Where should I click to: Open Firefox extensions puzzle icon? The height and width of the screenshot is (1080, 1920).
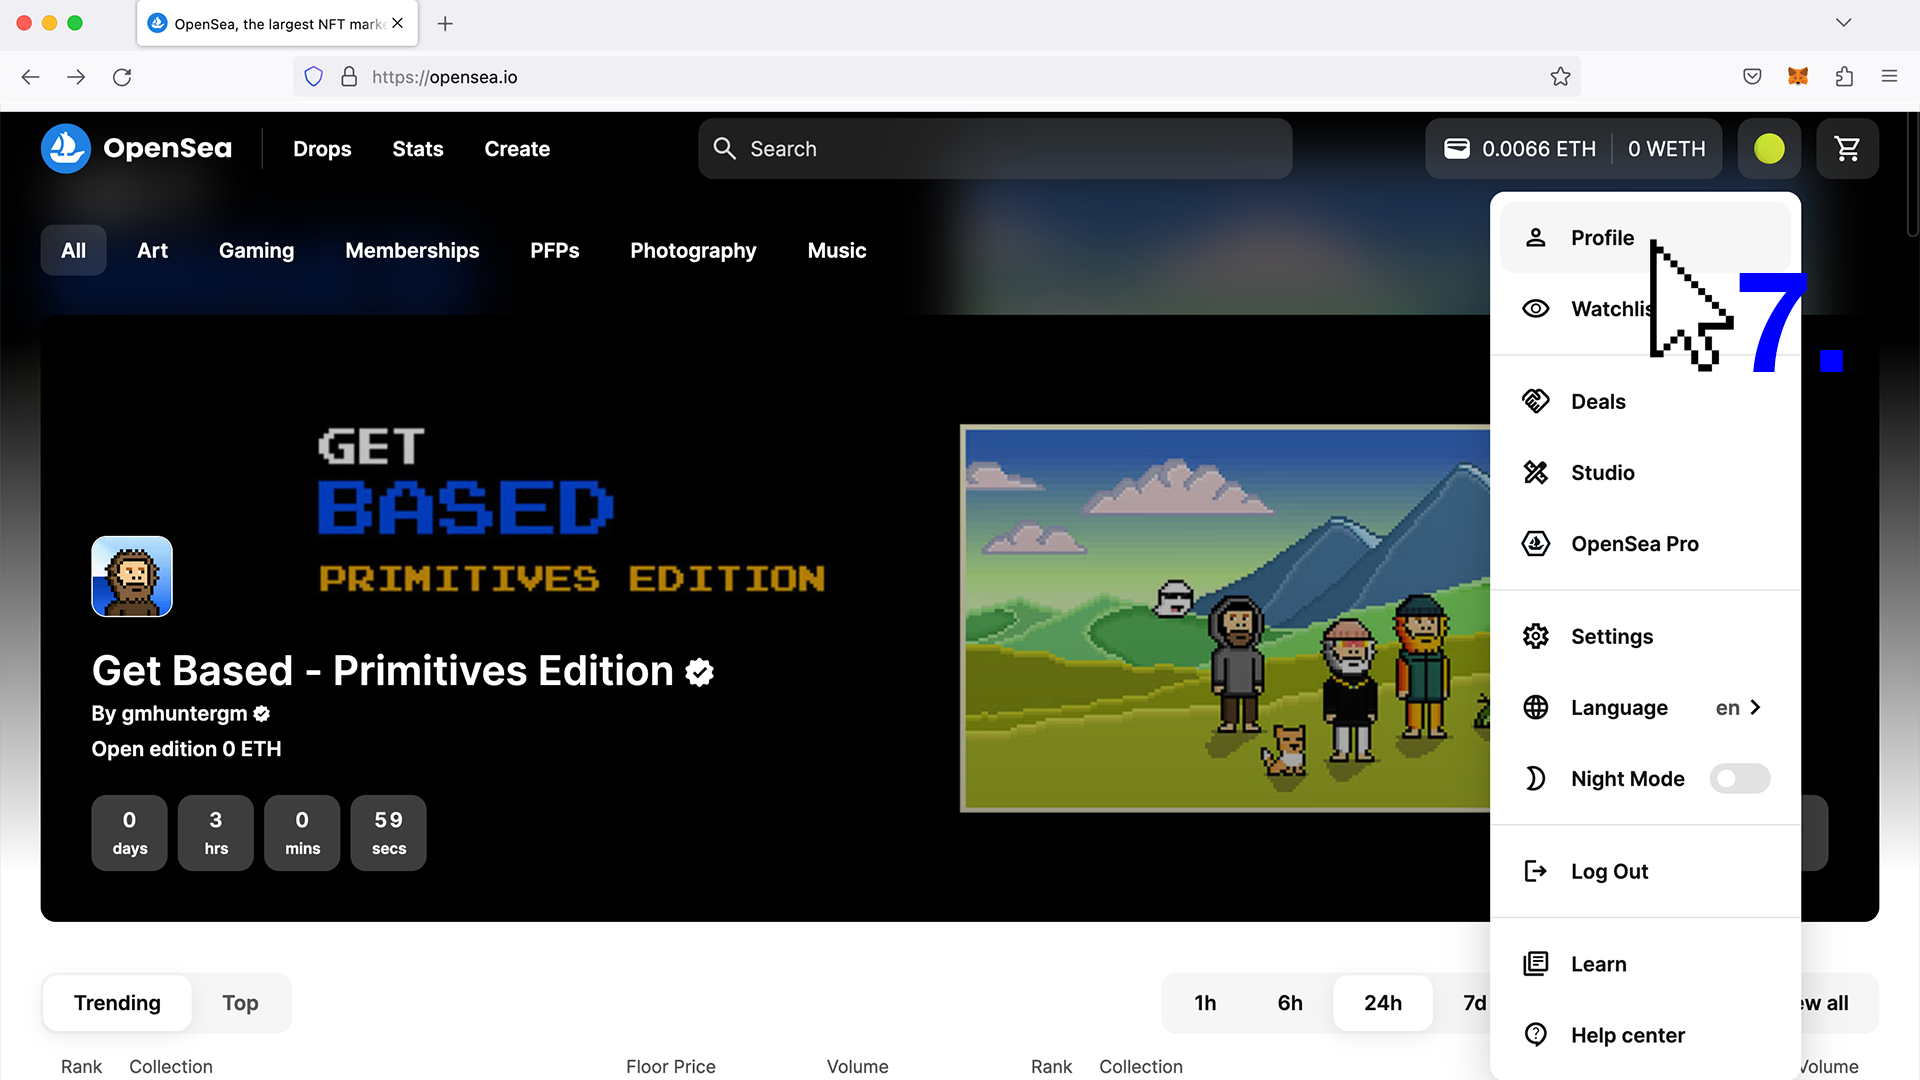tap(1844, 76)
